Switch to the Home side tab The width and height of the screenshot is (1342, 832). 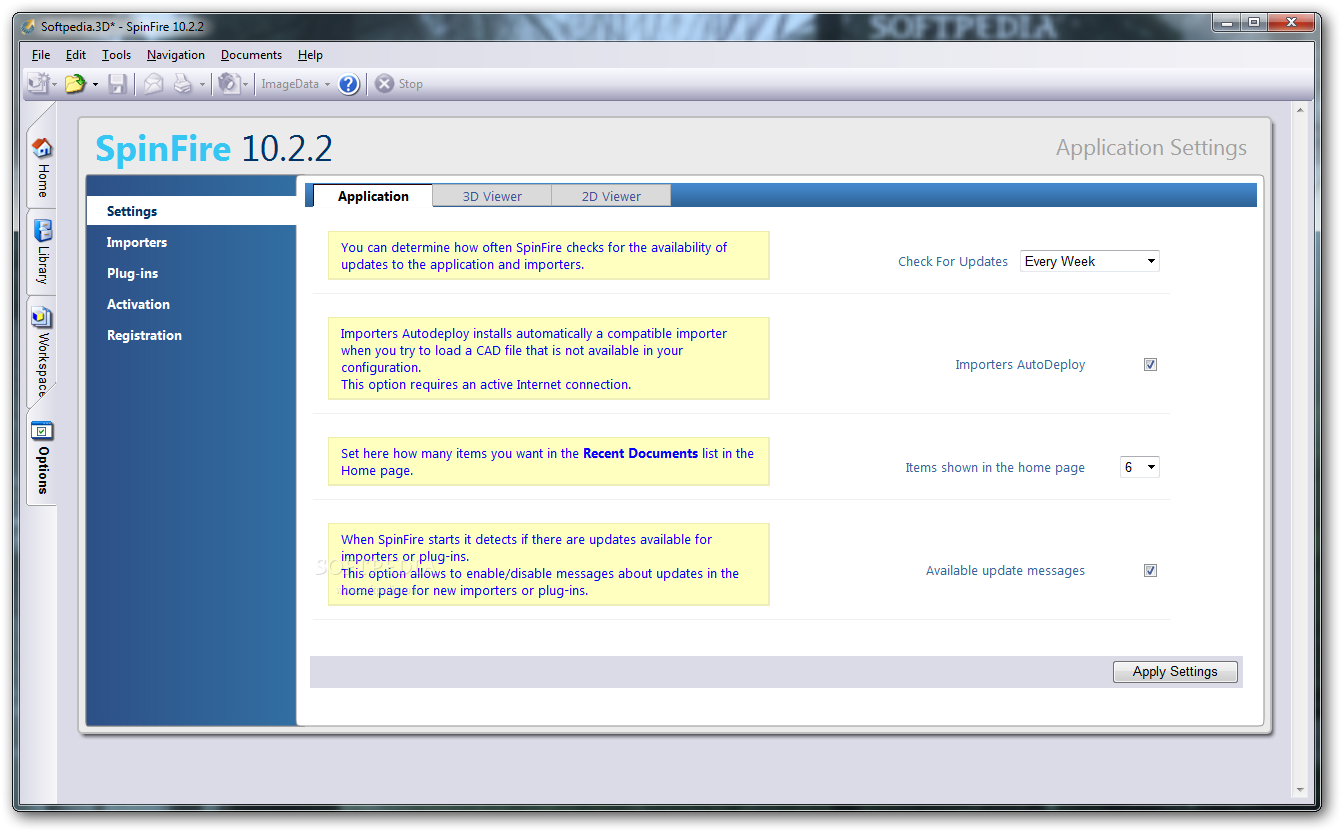(42, 167)
